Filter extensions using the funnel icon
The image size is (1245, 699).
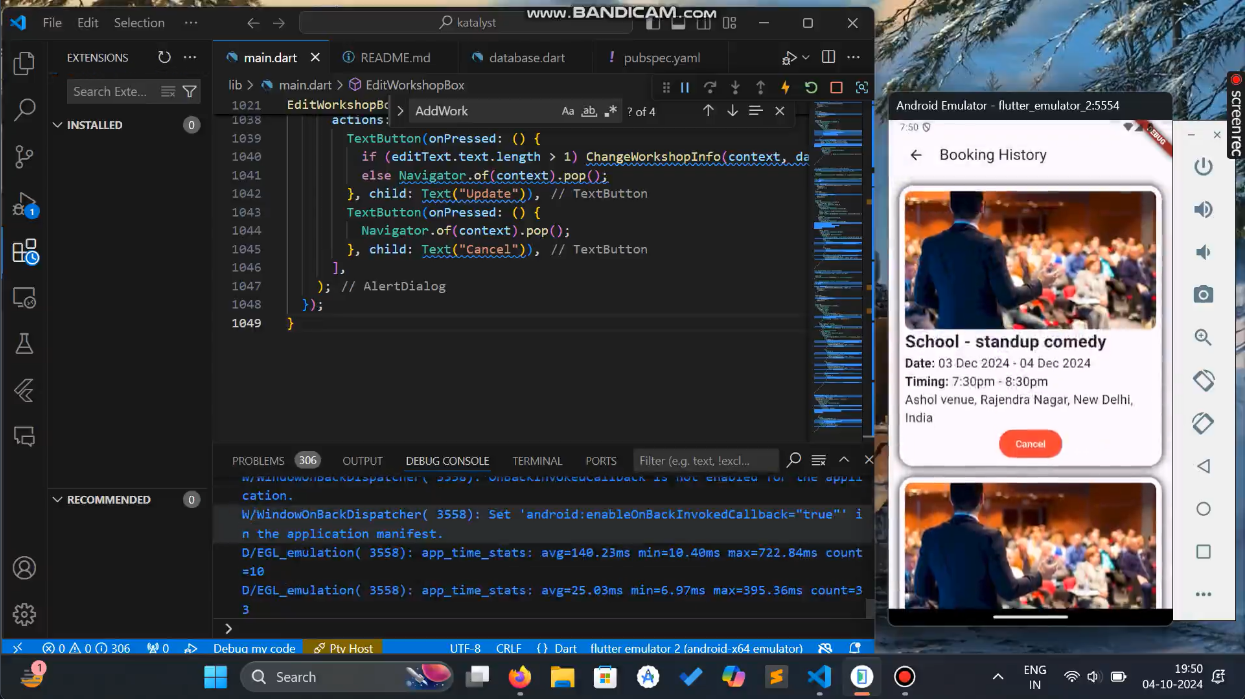tap(190, 92)
